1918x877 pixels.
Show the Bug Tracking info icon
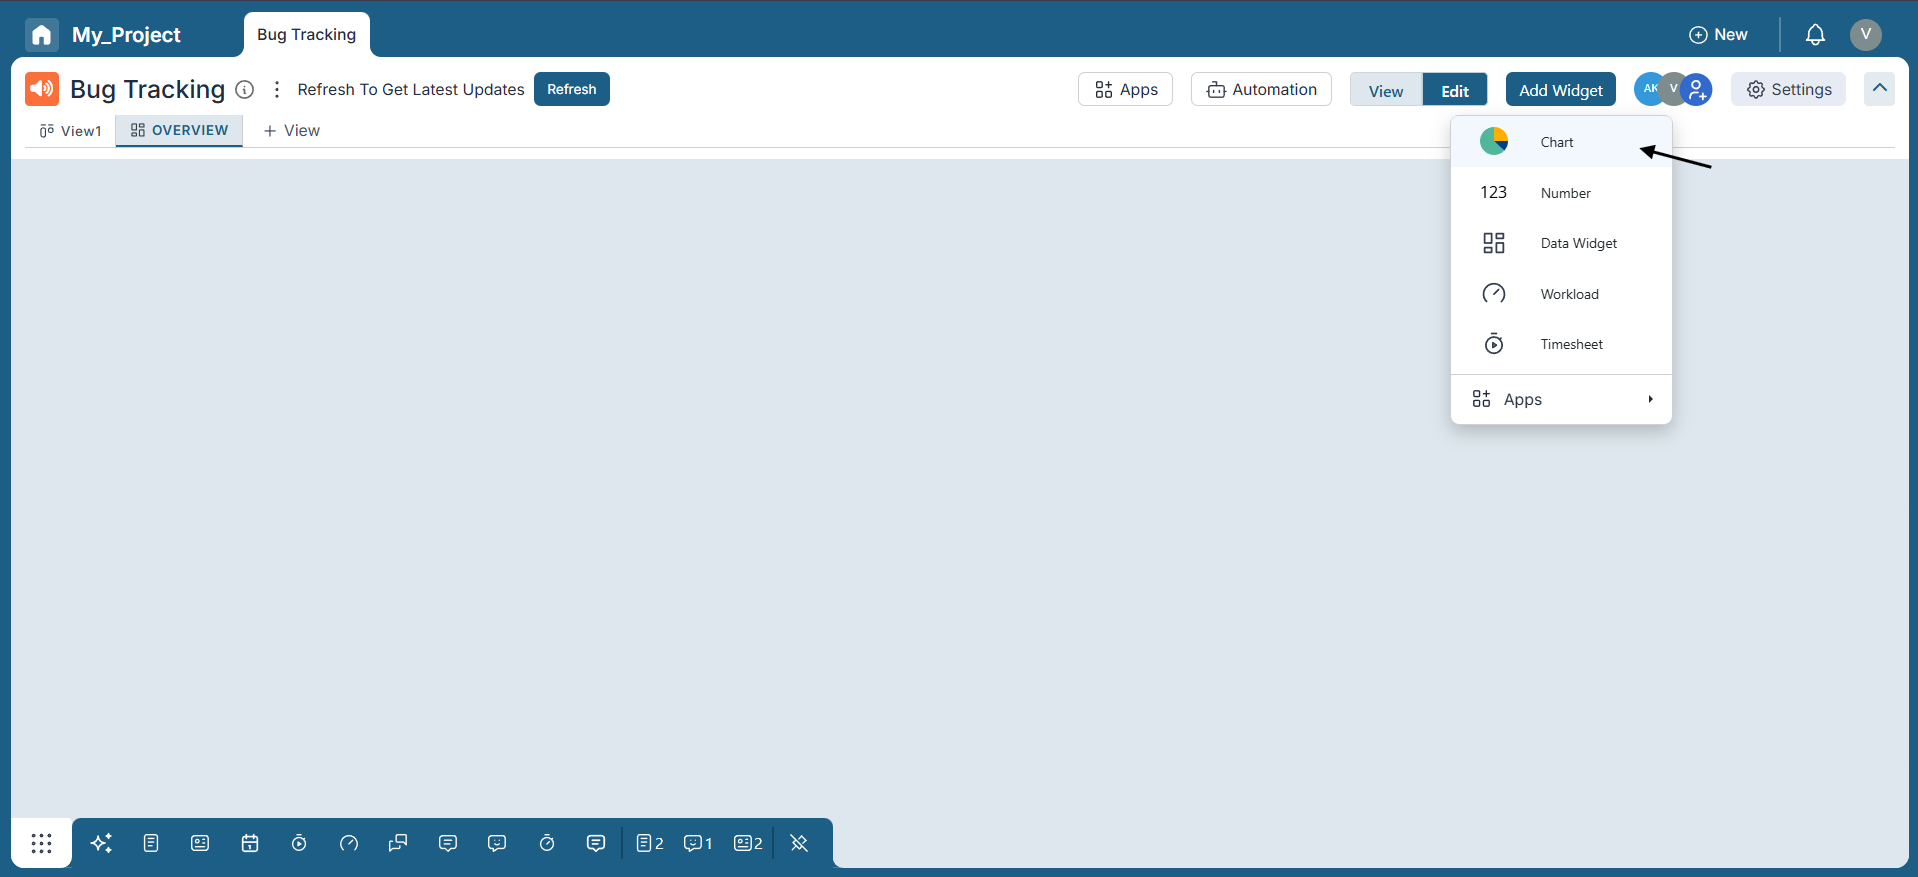pos(244,89)
